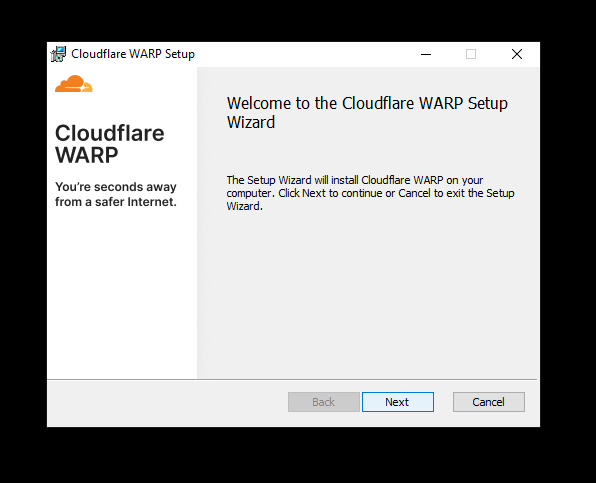
Task: Click the grayed-out Back button
Action: (323, 402)
